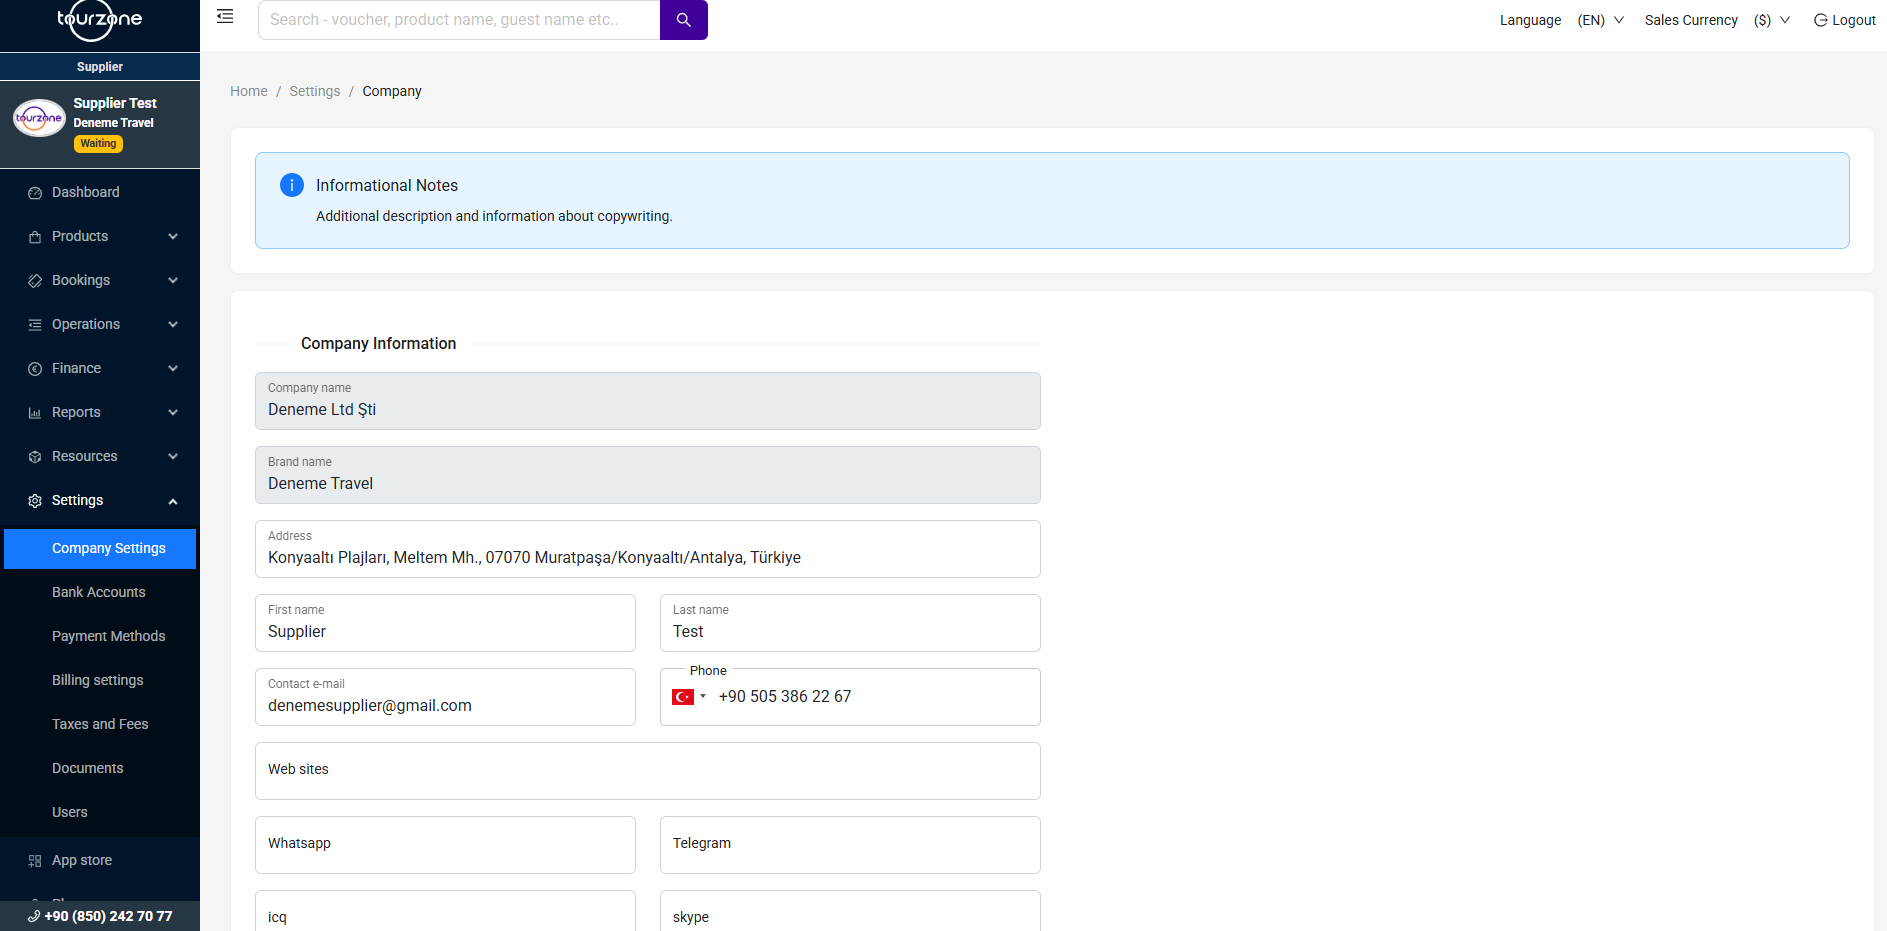Expand the Finance menu chevron

point(173,369)
